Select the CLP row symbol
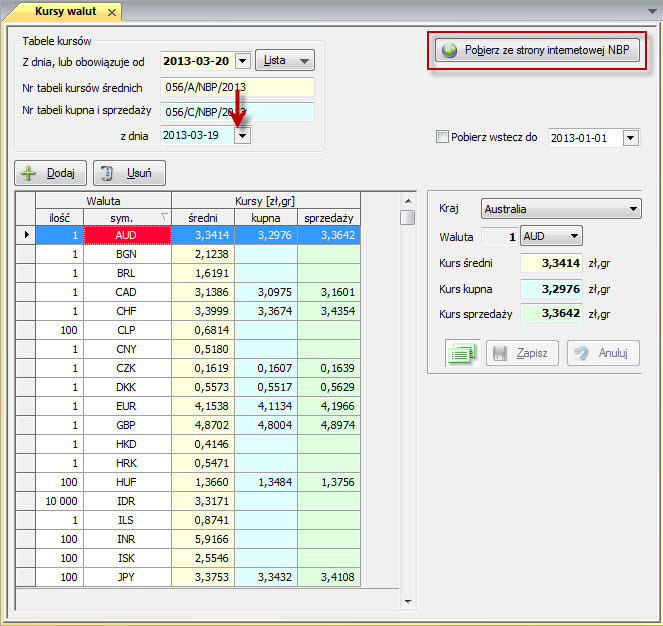This screenshot has height=626, width=663. click(128, 330)
